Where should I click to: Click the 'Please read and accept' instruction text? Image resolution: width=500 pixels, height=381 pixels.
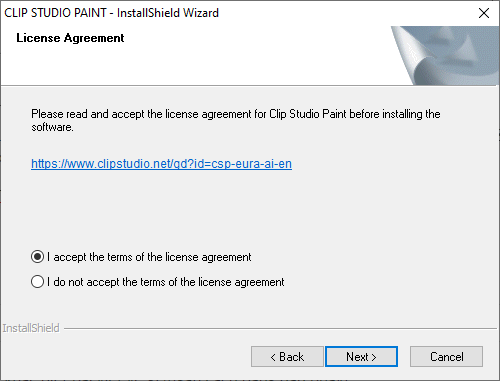(236, 120)
